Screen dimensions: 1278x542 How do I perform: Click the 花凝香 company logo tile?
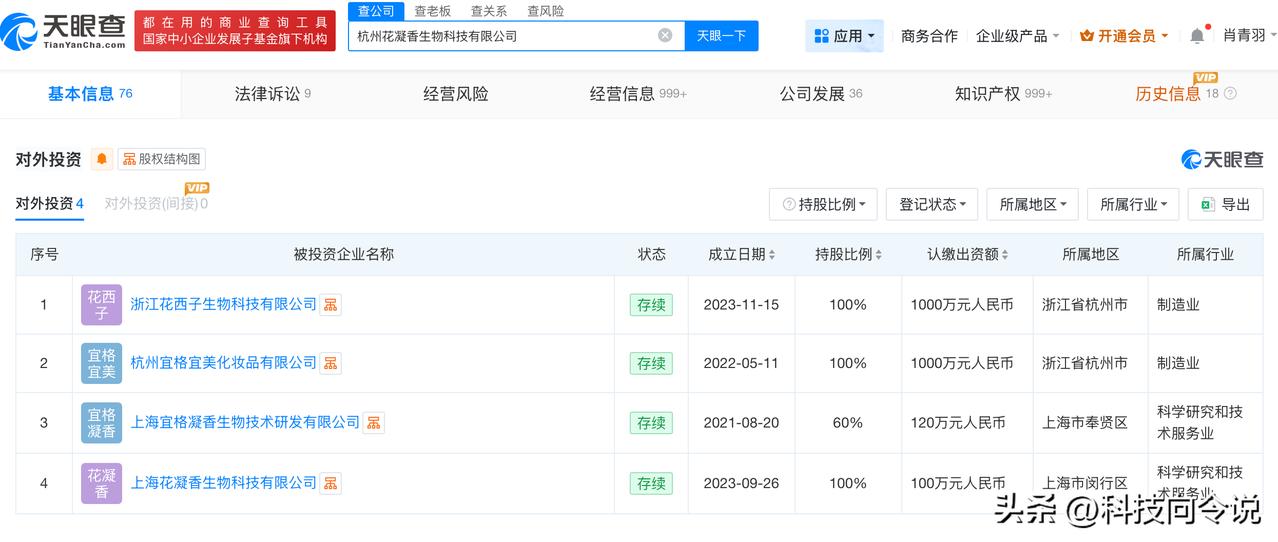click(x=101, y=483)
